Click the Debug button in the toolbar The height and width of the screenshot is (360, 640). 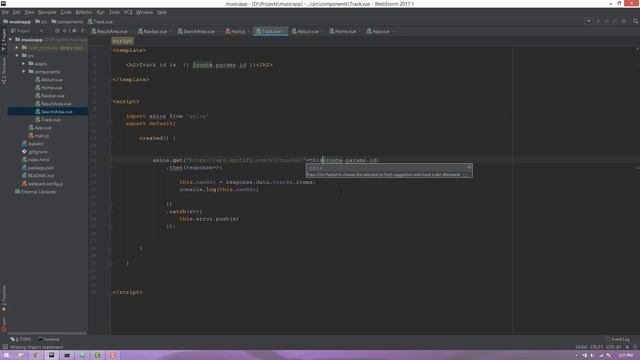pos(607,21)
